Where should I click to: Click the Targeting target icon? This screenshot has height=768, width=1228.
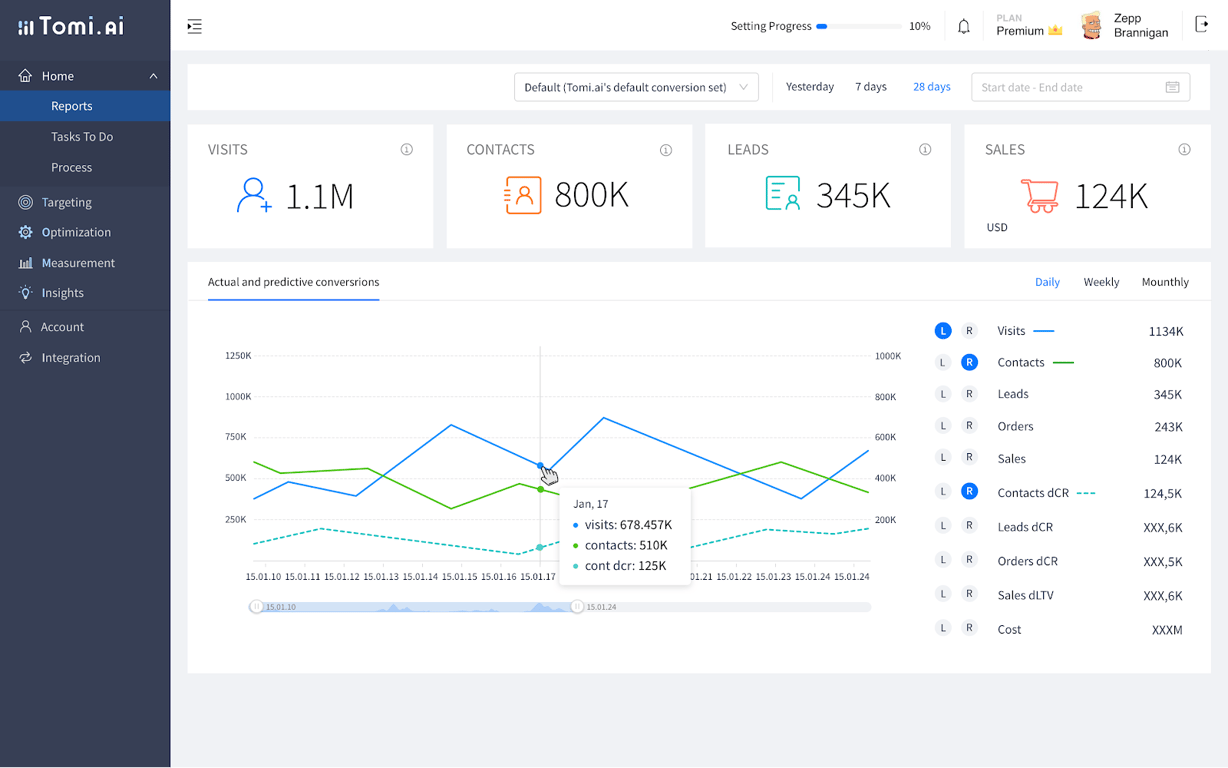(25, 202)
